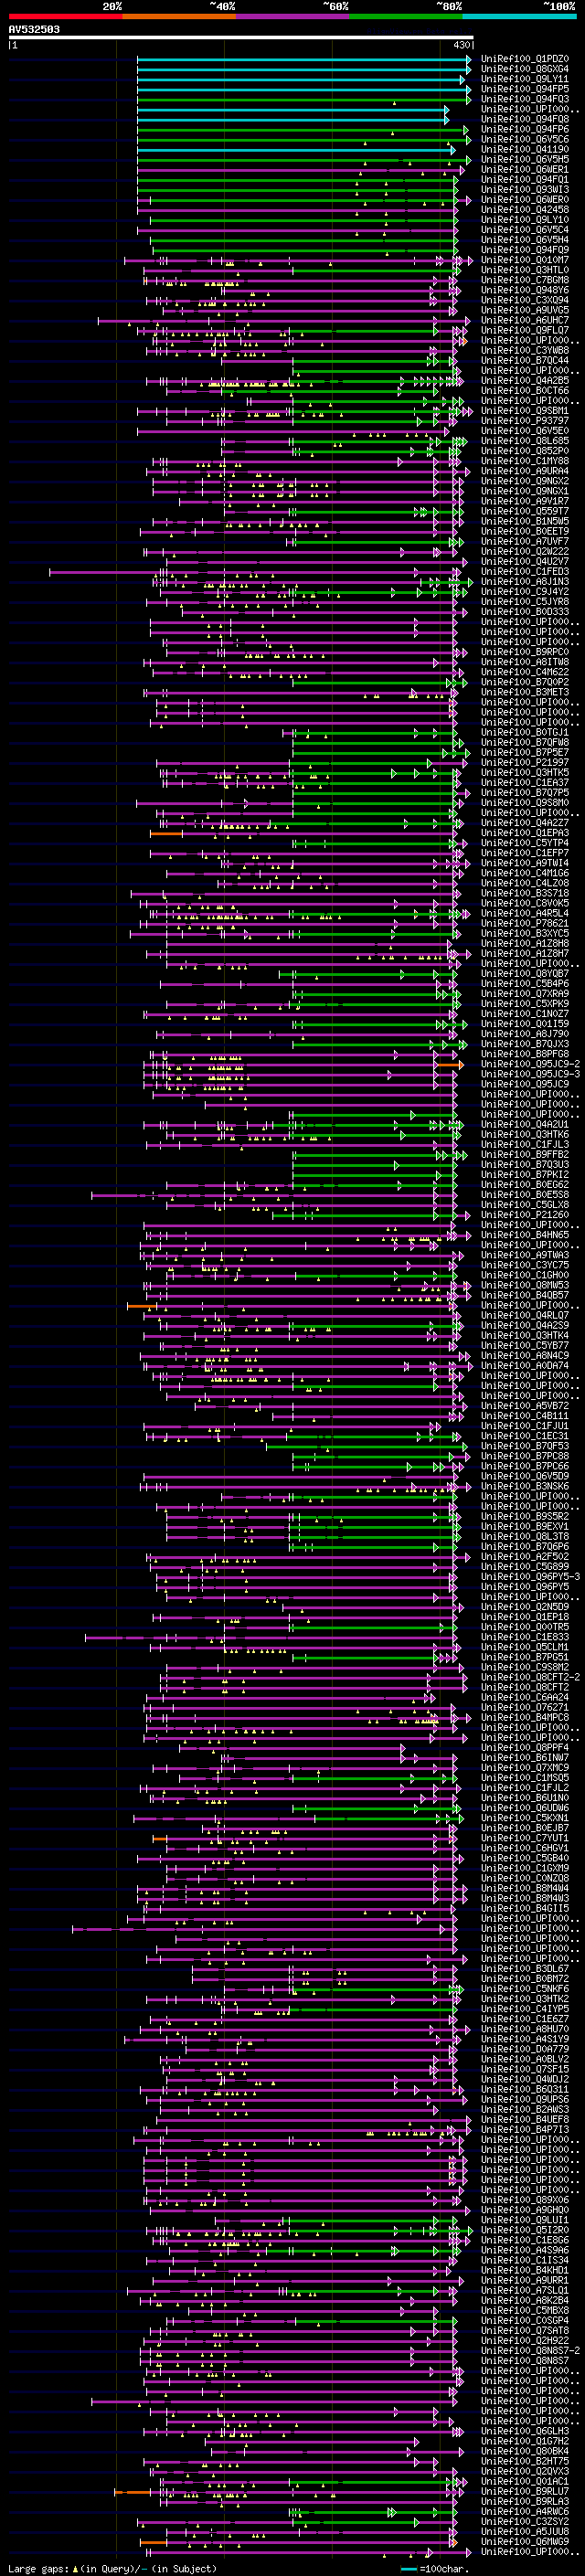Screen dimensions: 585x2576
Task: Select the UniRef100_Q559T7 label
Action: pos(525,511)
